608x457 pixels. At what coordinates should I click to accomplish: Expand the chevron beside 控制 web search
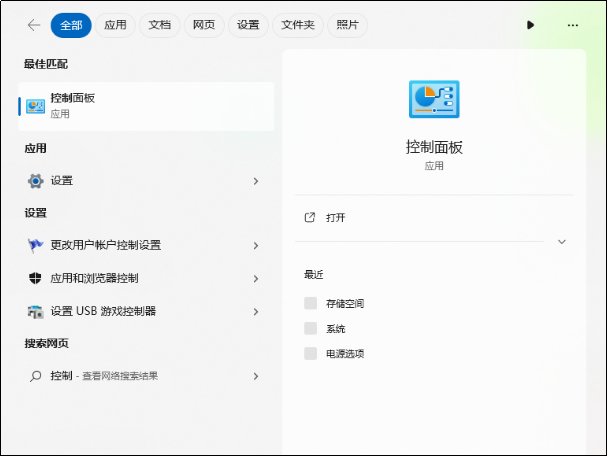click(x=256, y=376)
